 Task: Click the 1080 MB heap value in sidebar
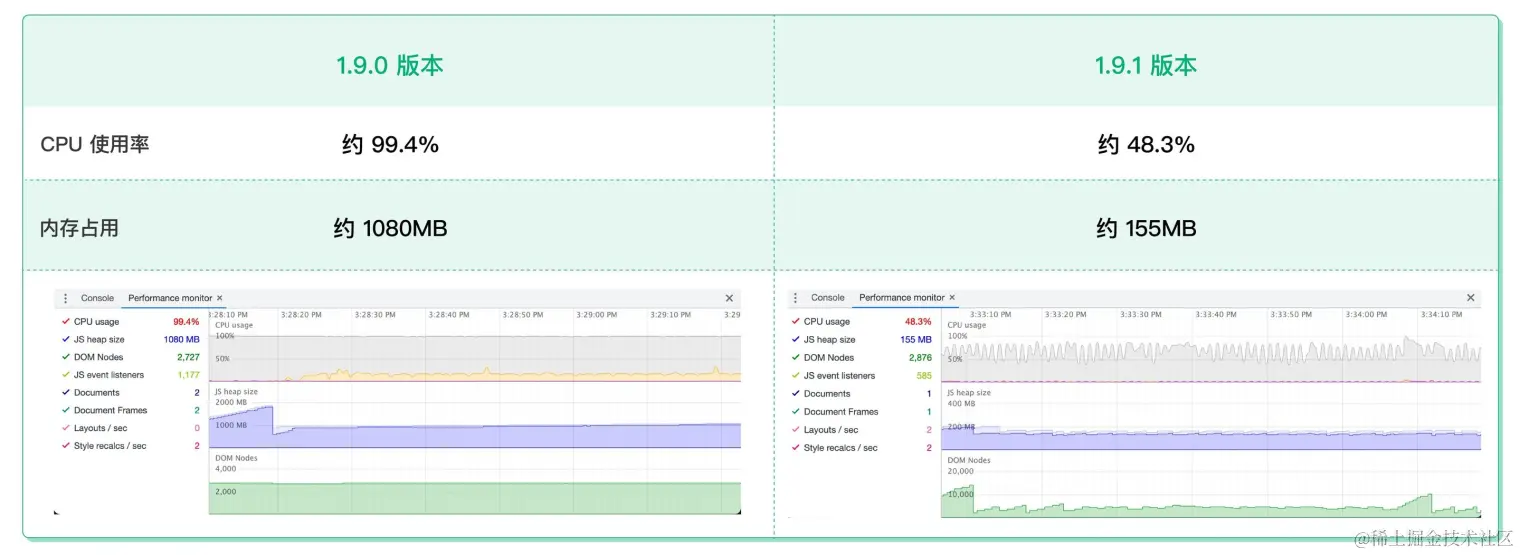coord(182,340)
